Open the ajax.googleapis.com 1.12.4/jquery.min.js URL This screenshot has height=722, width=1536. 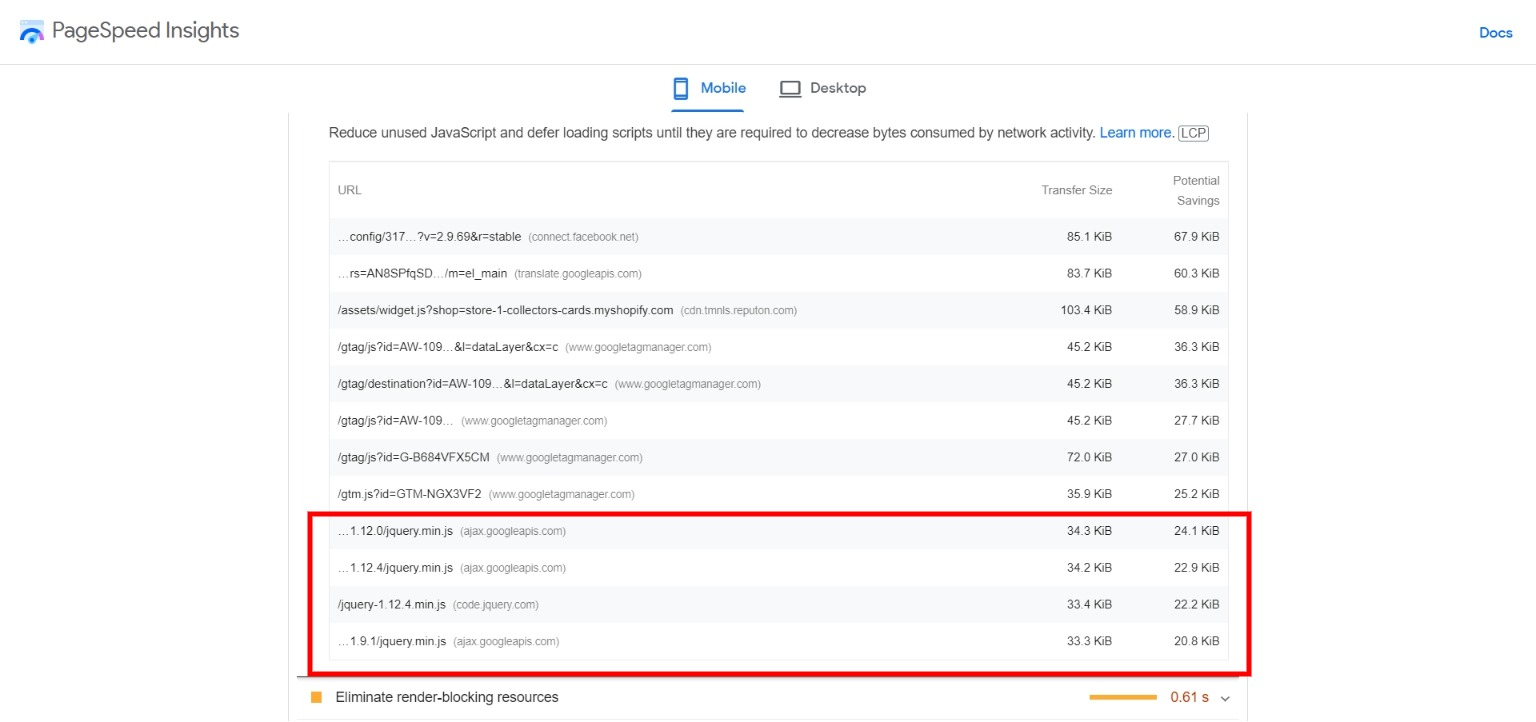[x=396, y=568]
